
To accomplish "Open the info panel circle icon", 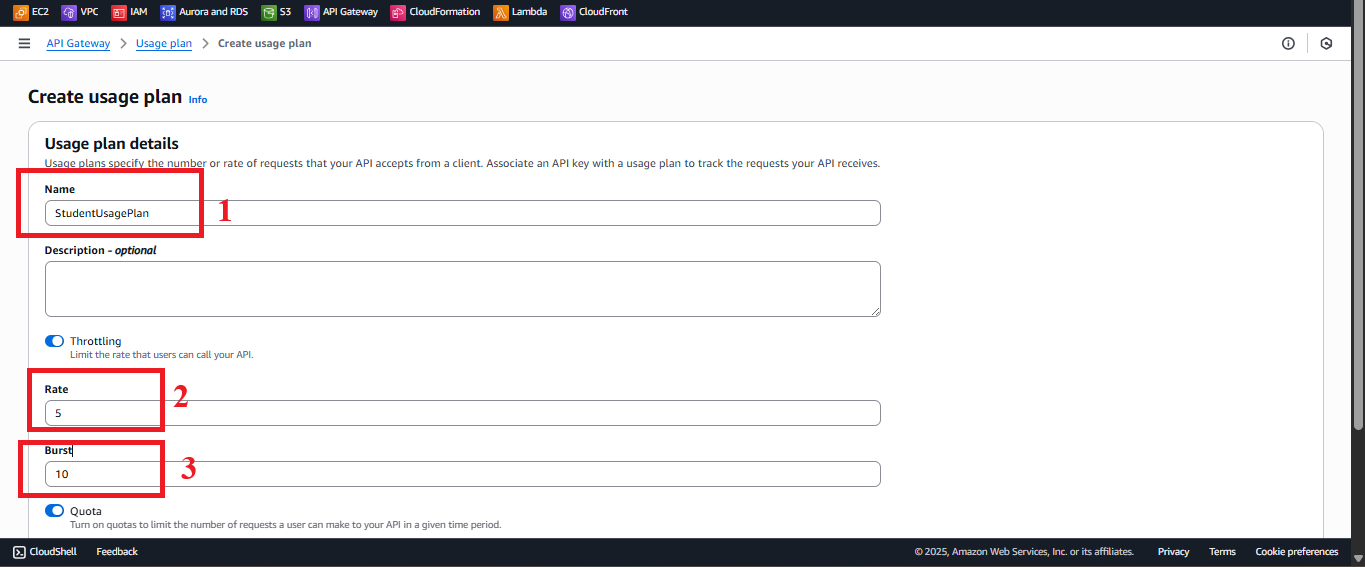I will click(1288, 44).
